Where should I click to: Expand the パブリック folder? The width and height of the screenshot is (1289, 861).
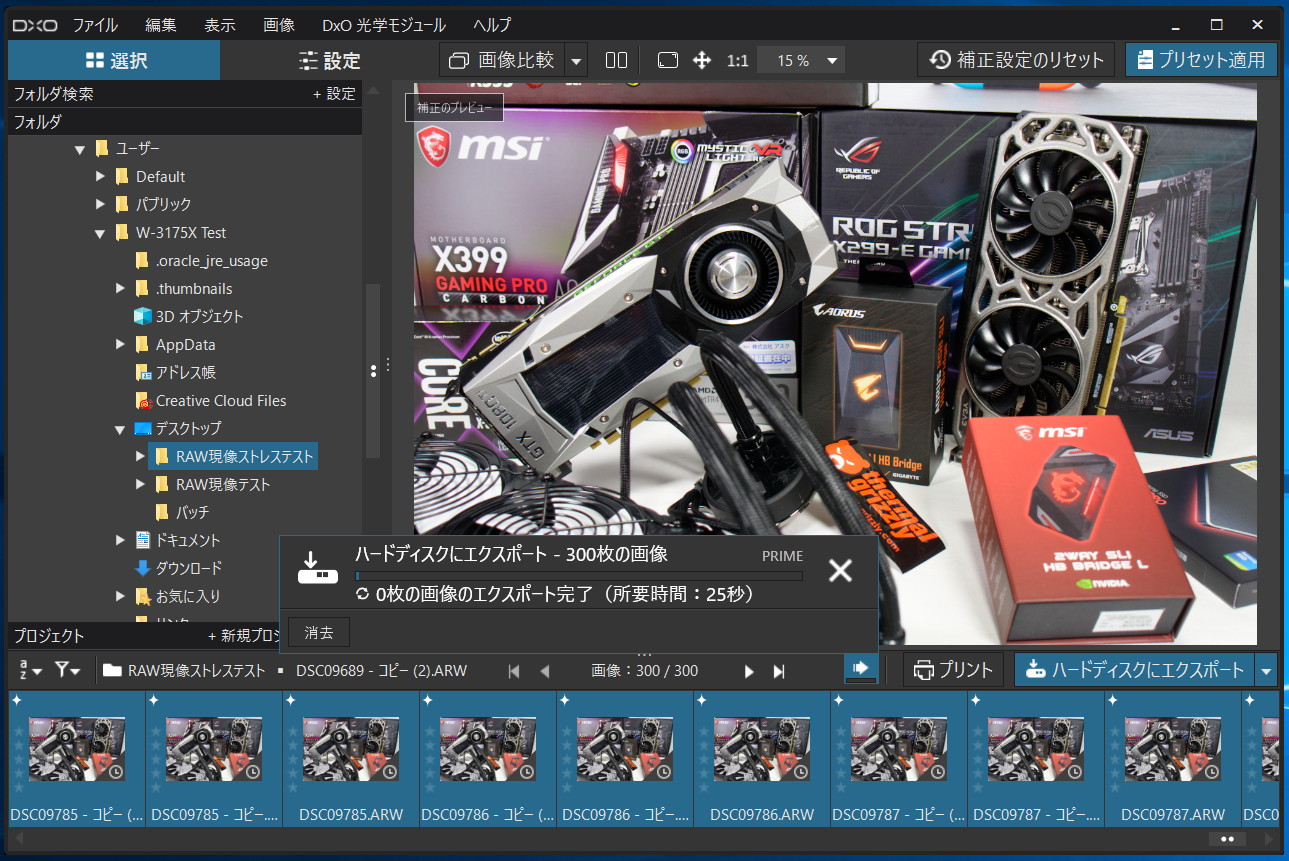[x=100, y=205]
